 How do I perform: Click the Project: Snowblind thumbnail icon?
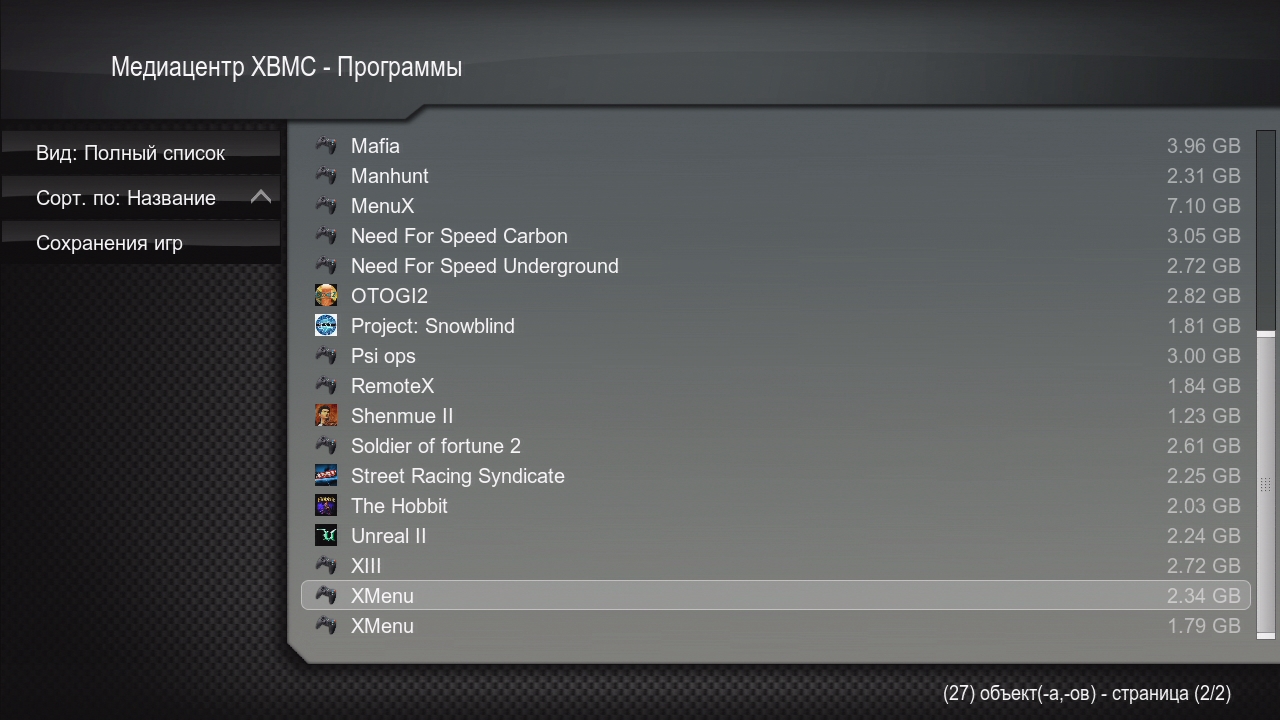[326, 326]
